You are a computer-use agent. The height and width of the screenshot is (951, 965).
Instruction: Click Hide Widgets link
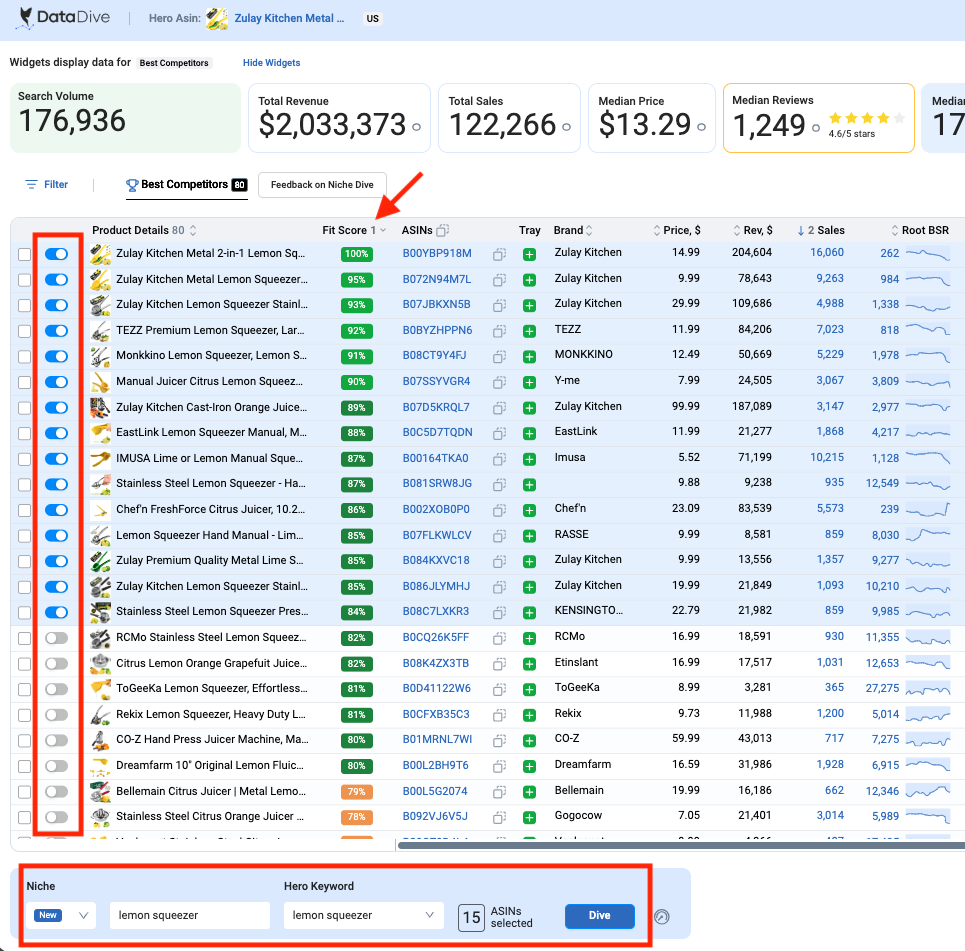click(271, 63)
